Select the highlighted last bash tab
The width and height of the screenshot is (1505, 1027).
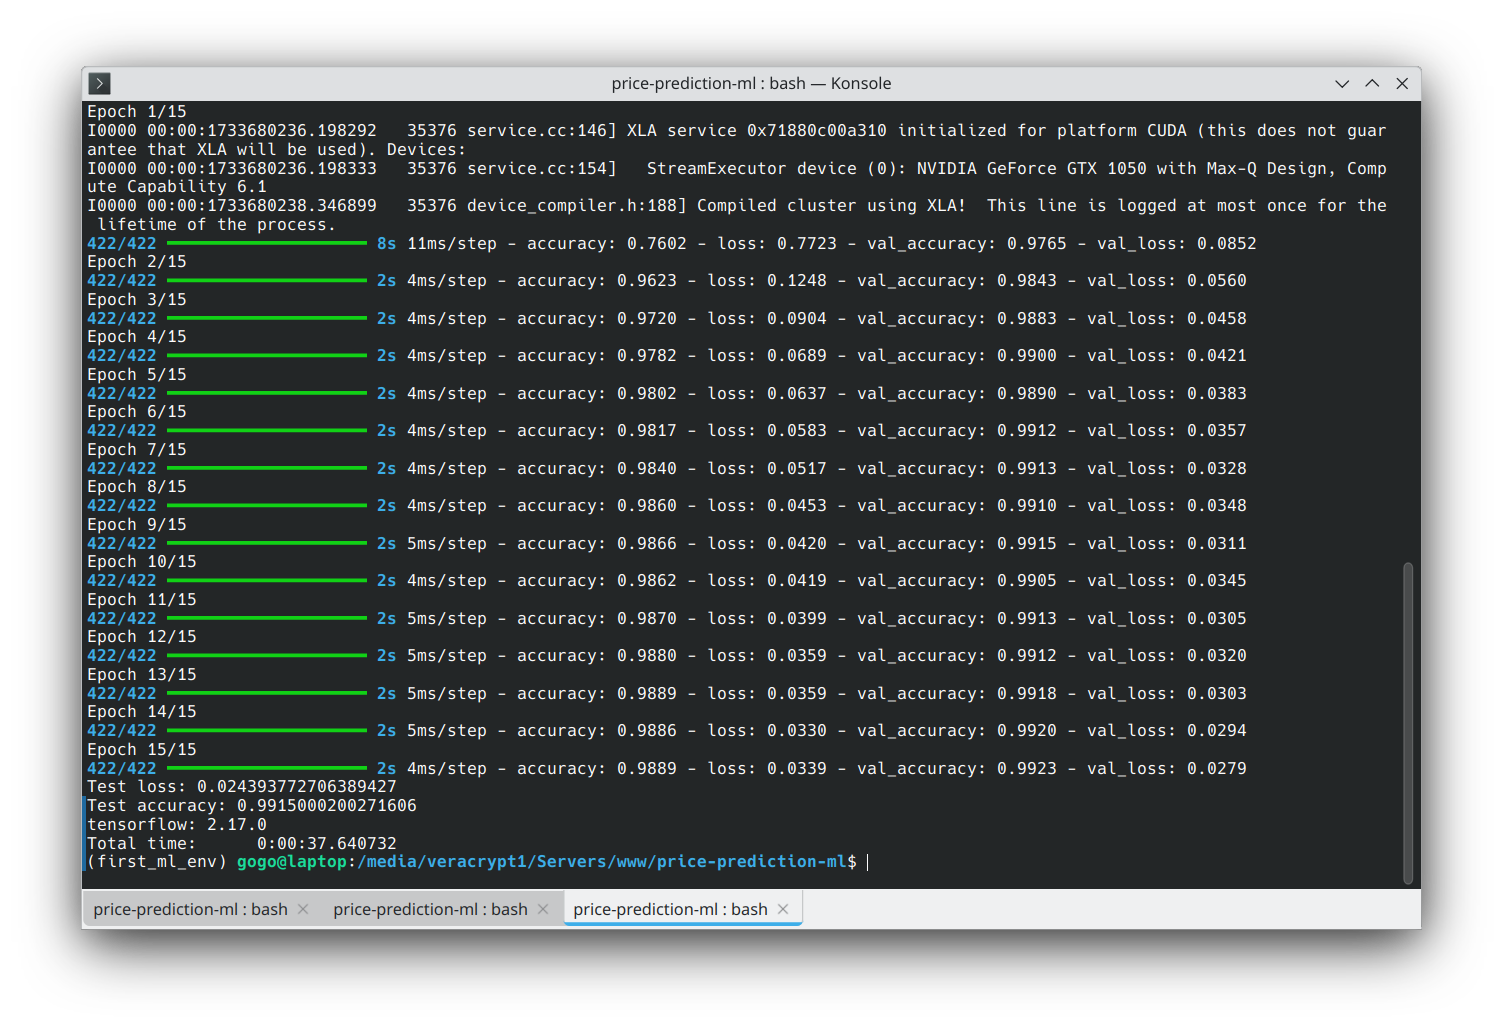point(670,909)
